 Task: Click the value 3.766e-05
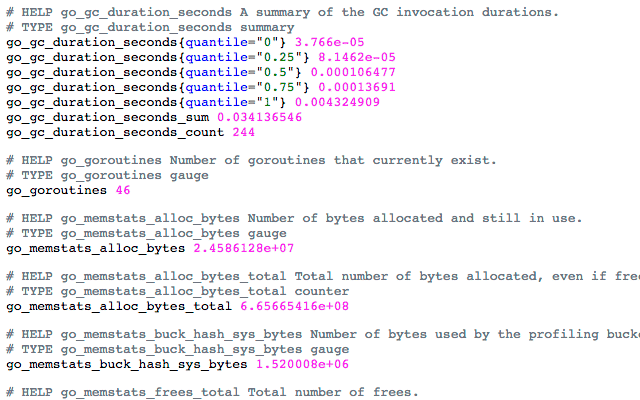coord(329,42)
